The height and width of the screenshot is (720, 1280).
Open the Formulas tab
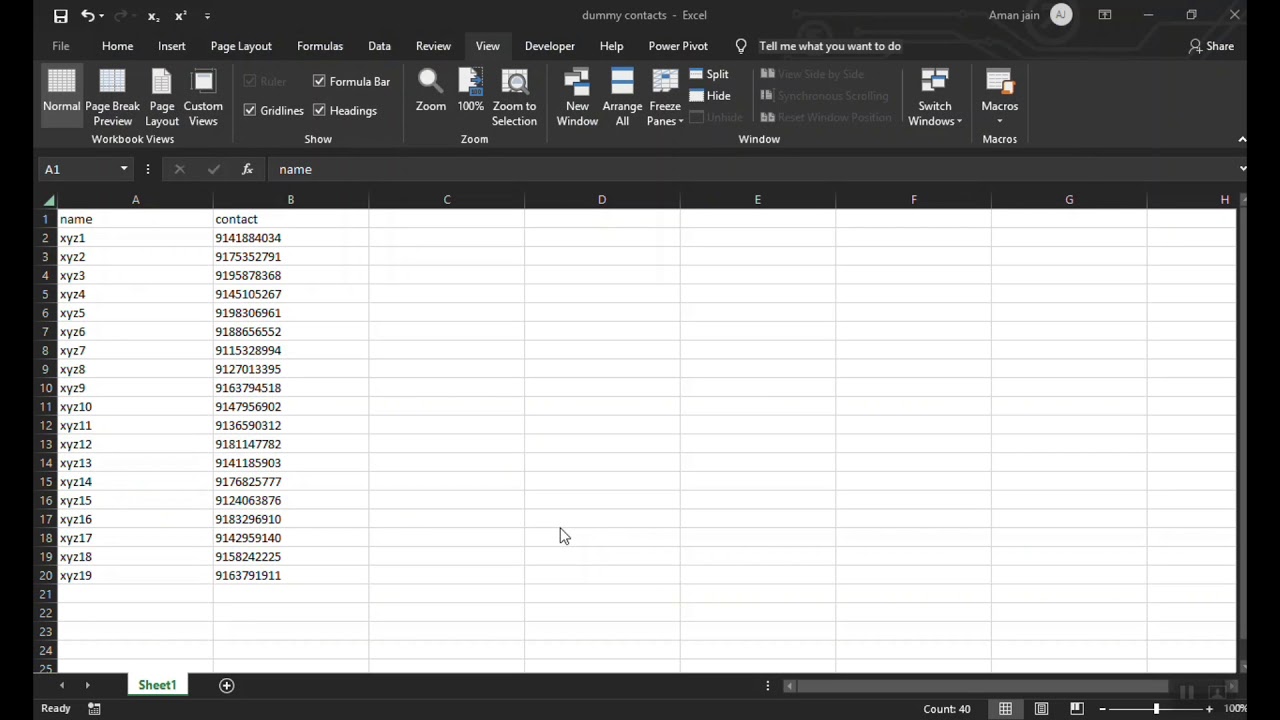click(320, 46)
